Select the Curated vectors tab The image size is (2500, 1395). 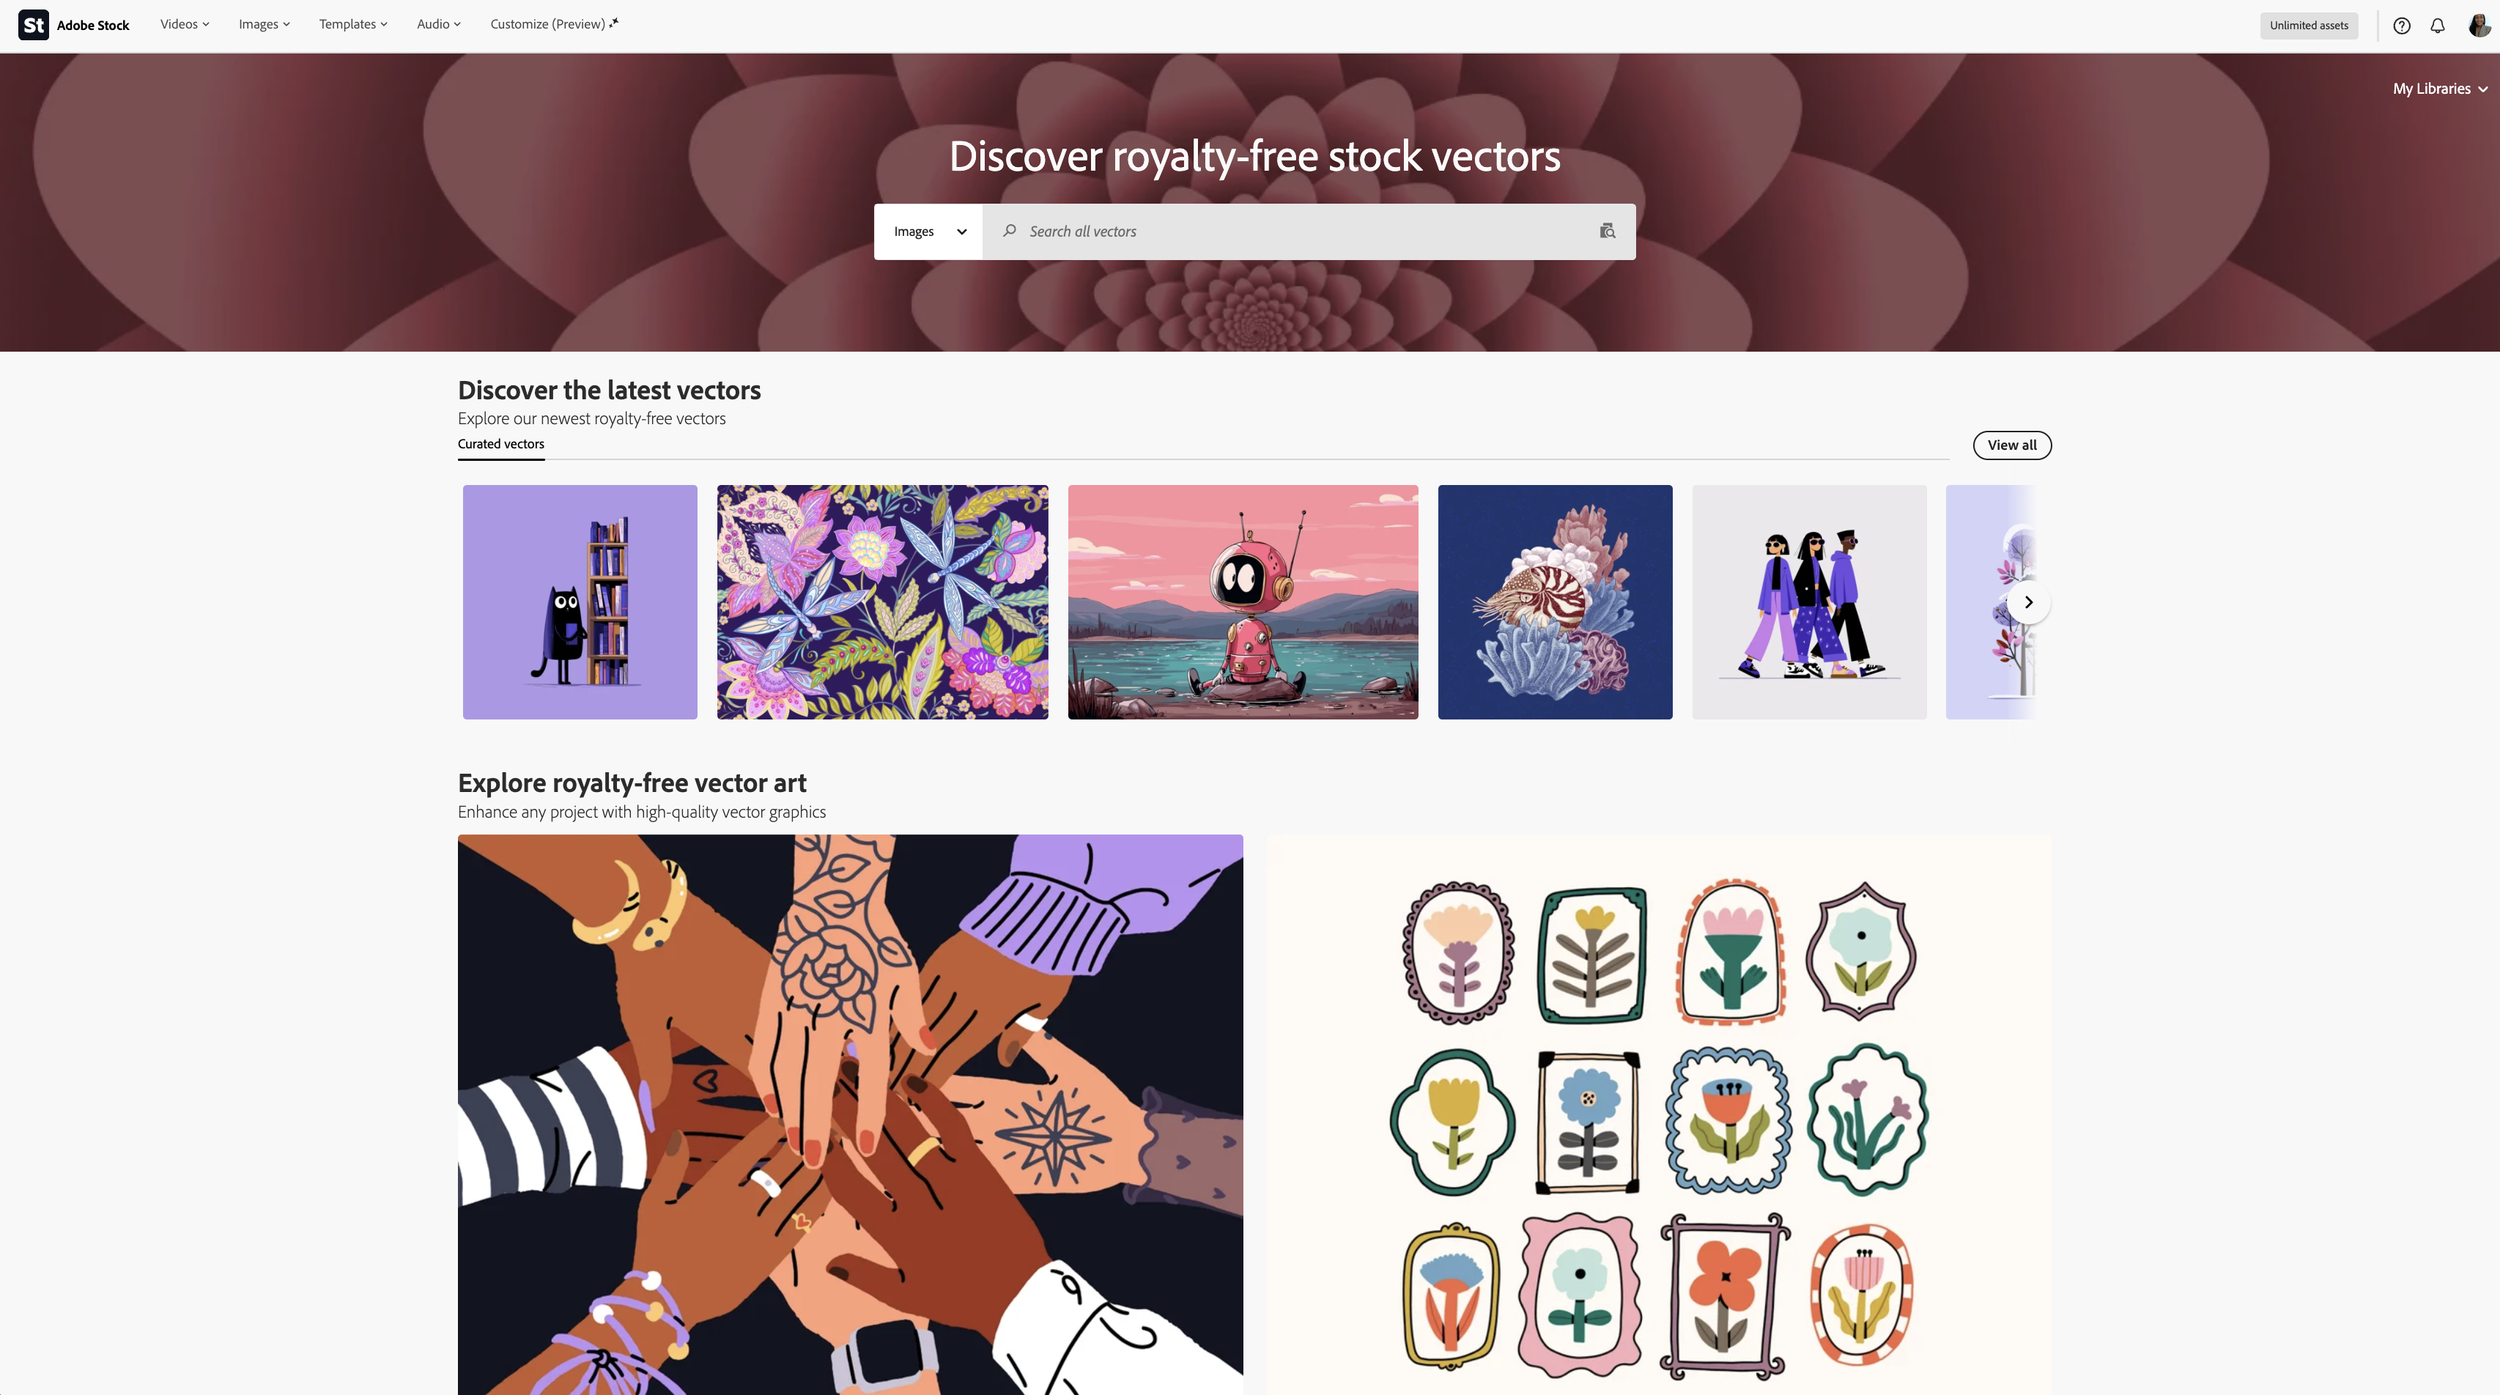coord(501,444)
